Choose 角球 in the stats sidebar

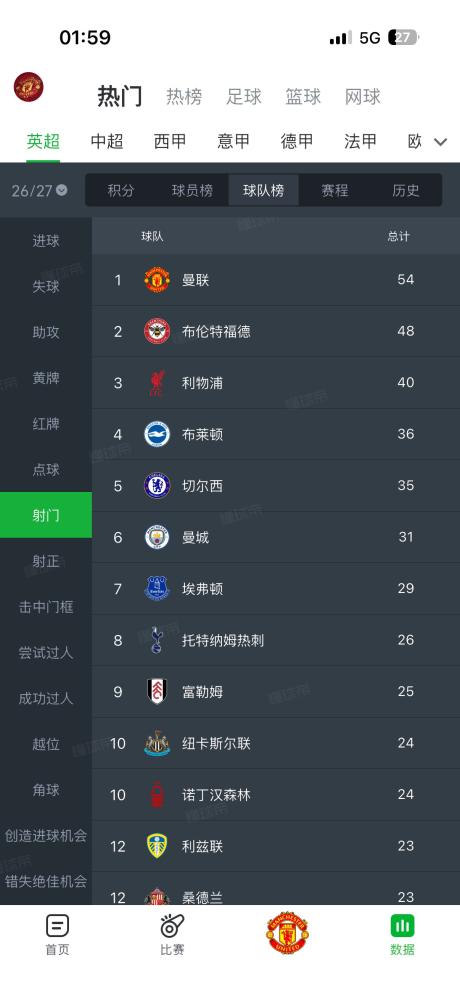point(46,790)
